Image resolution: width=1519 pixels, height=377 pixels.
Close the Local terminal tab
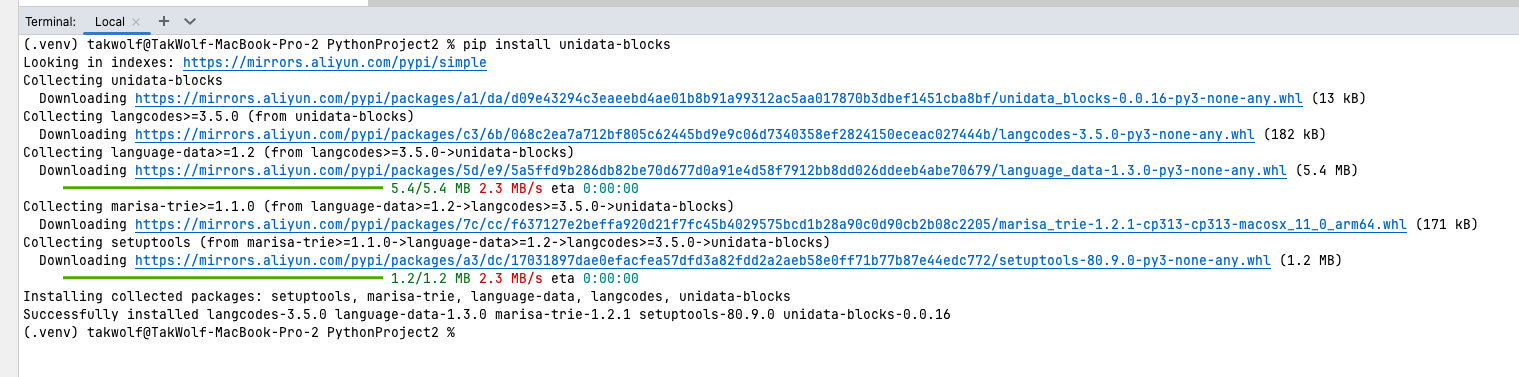coord(136,21)
